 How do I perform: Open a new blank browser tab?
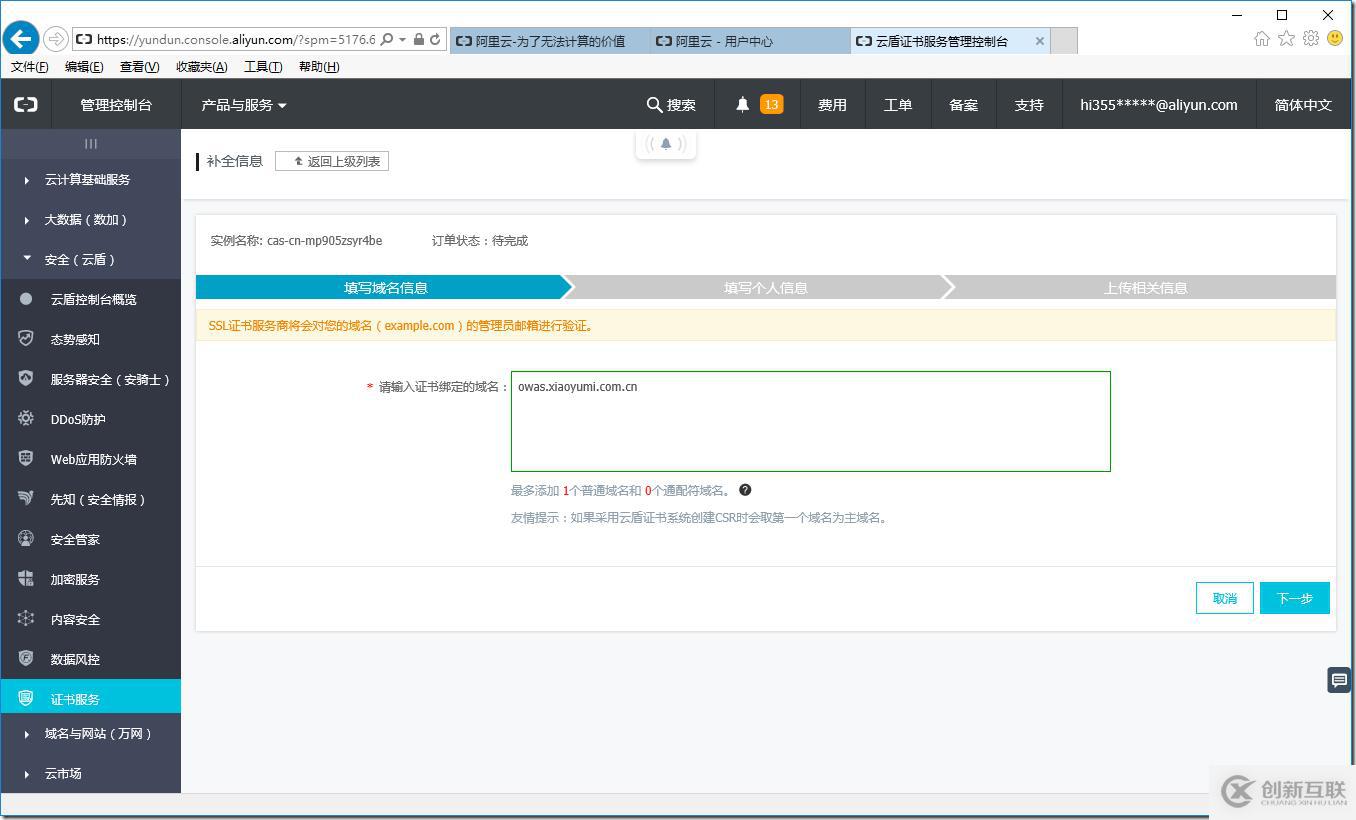[x=1065, y=41]
